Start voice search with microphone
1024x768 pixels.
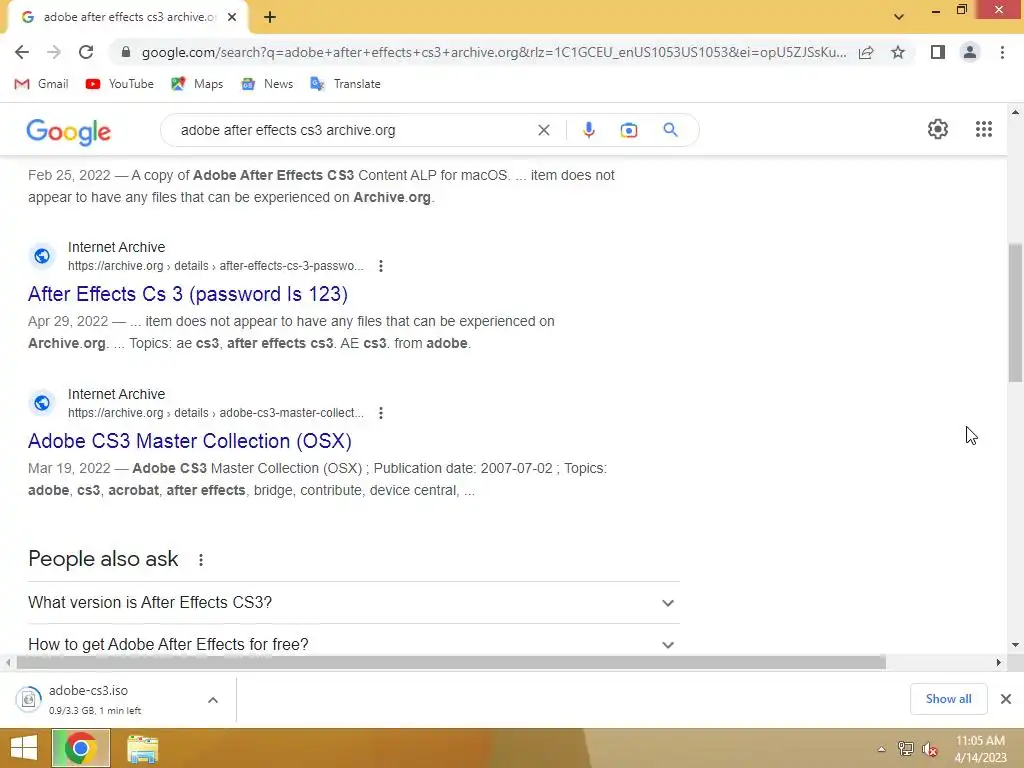click(x=588, y=130)
